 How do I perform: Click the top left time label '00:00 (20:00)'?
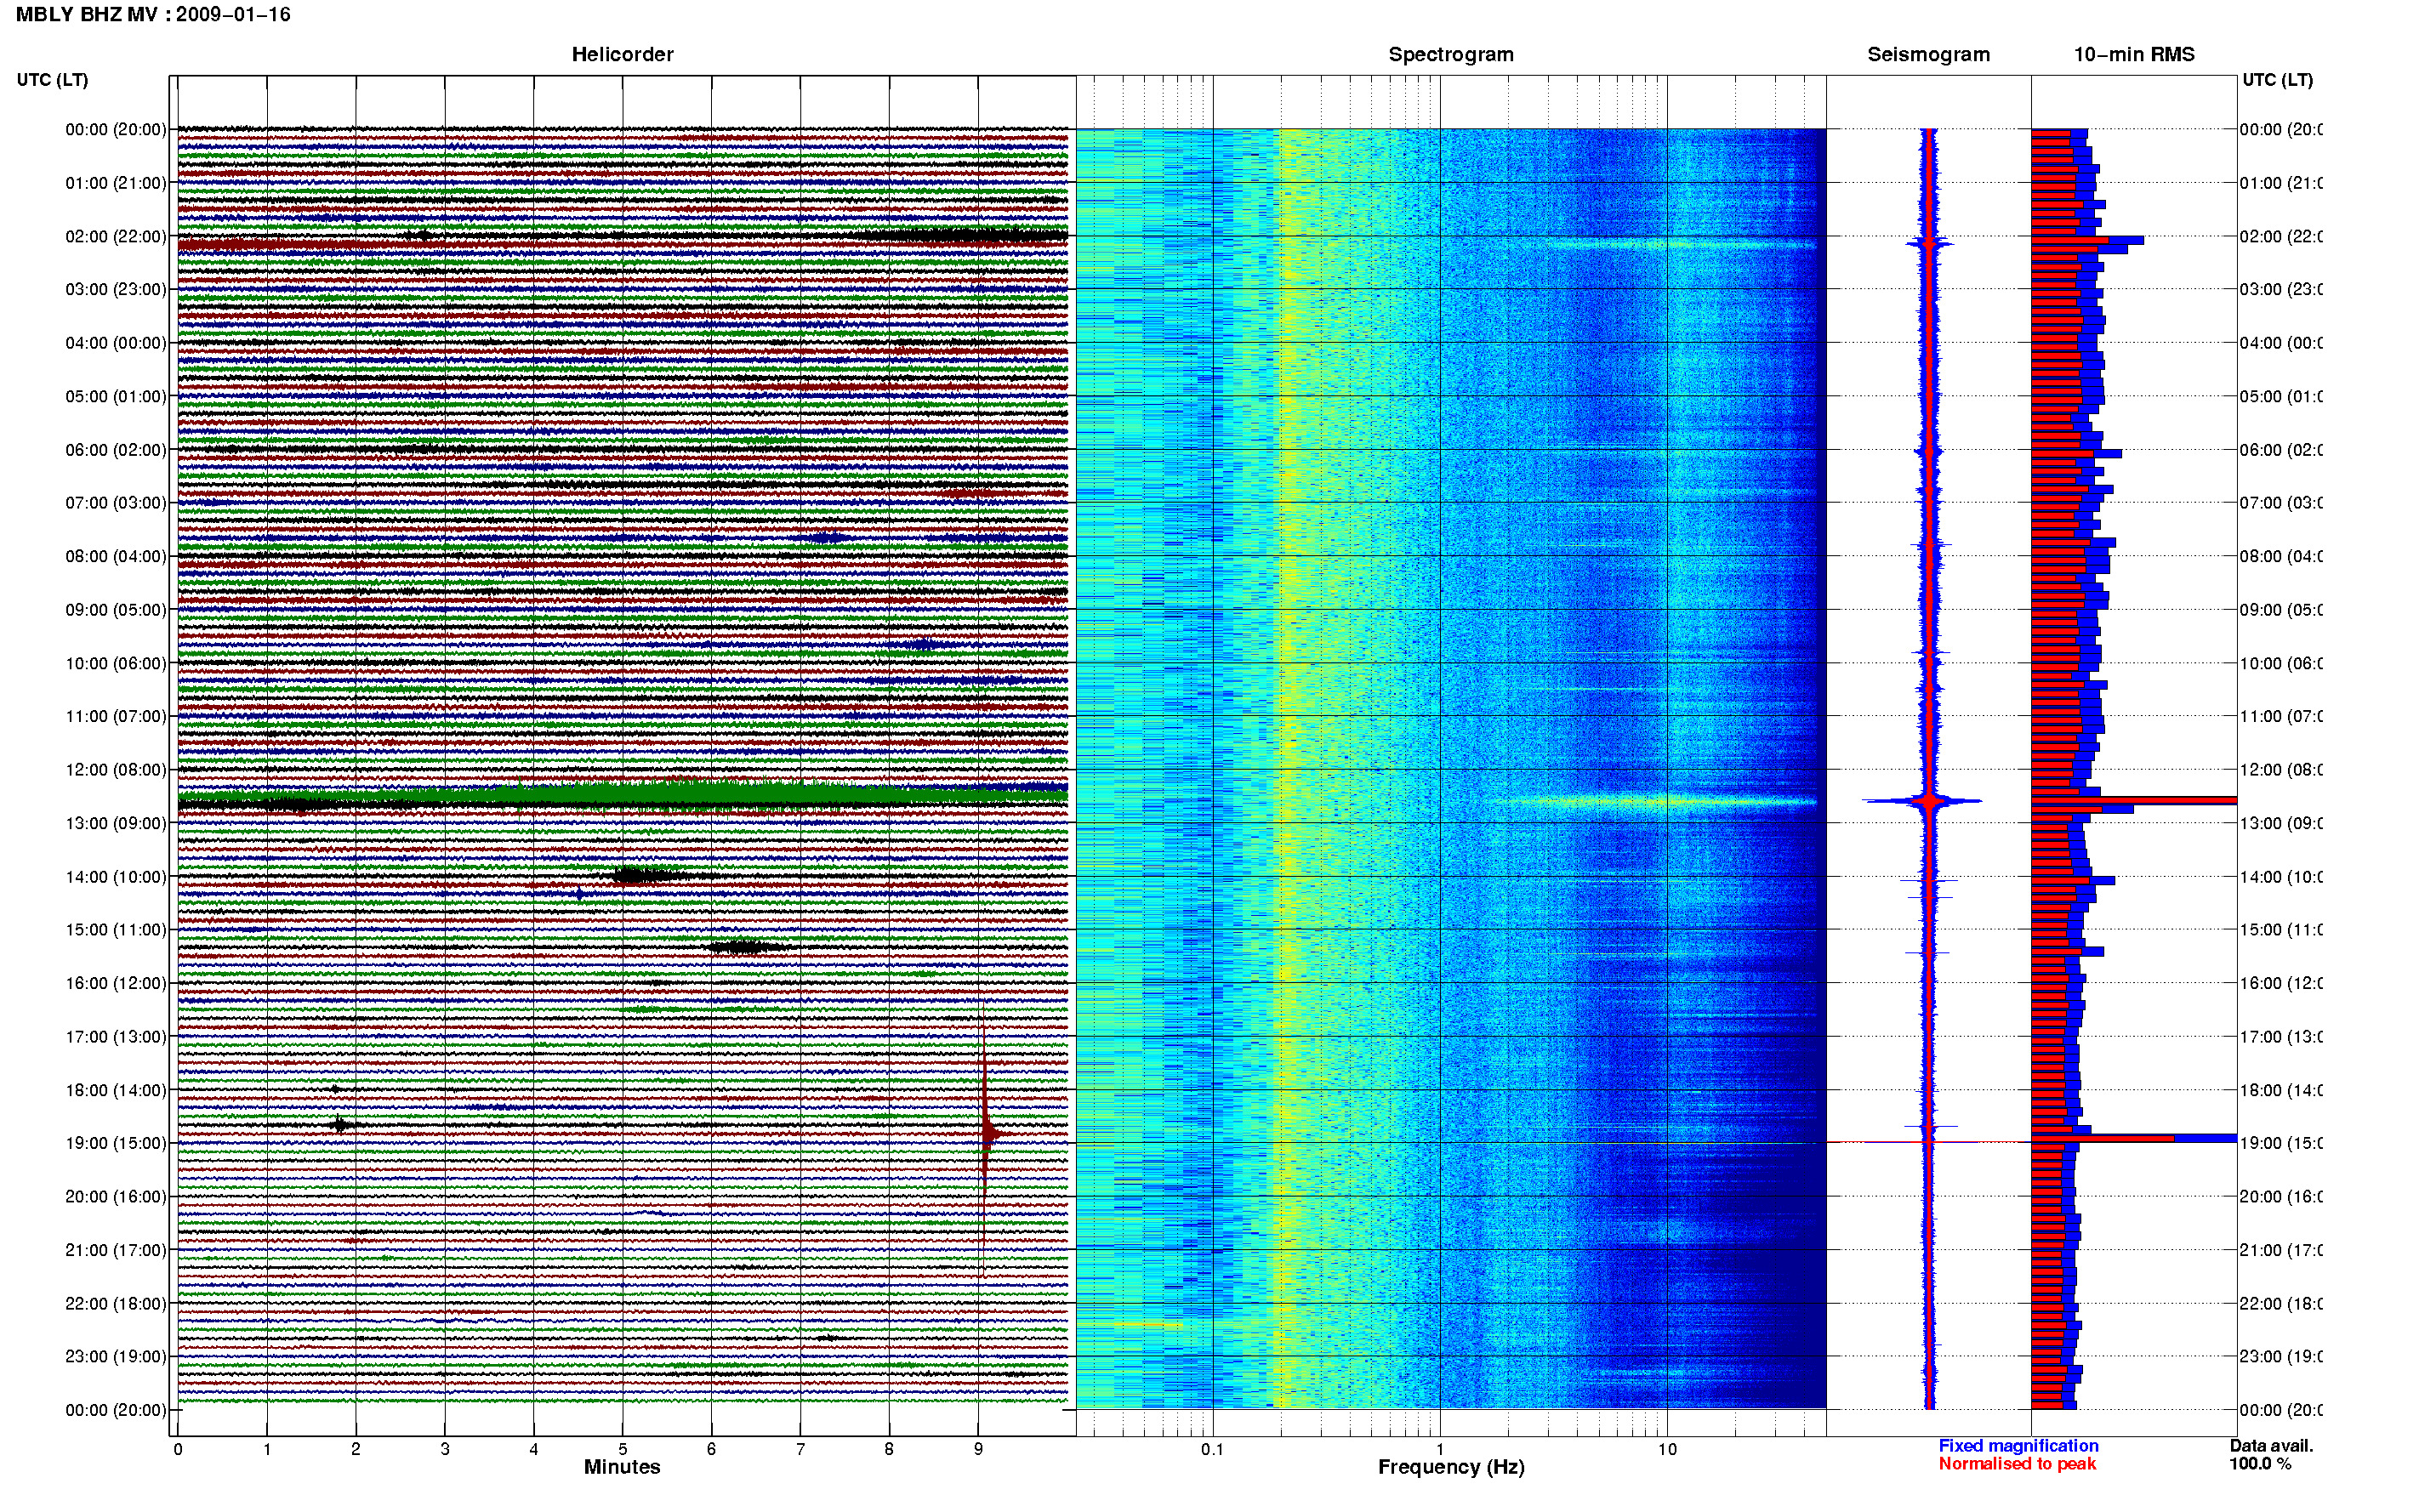(116, 129)
